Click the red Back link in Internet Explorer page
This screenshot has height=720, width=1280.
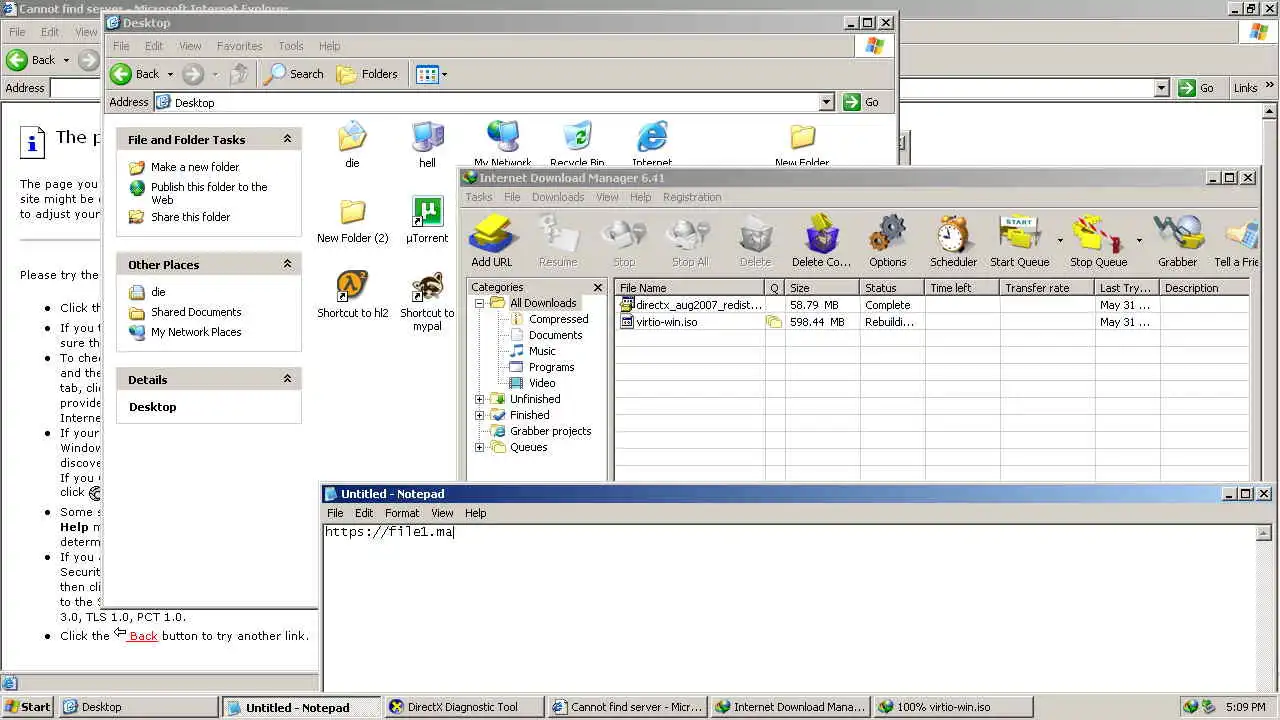(143, 636)
